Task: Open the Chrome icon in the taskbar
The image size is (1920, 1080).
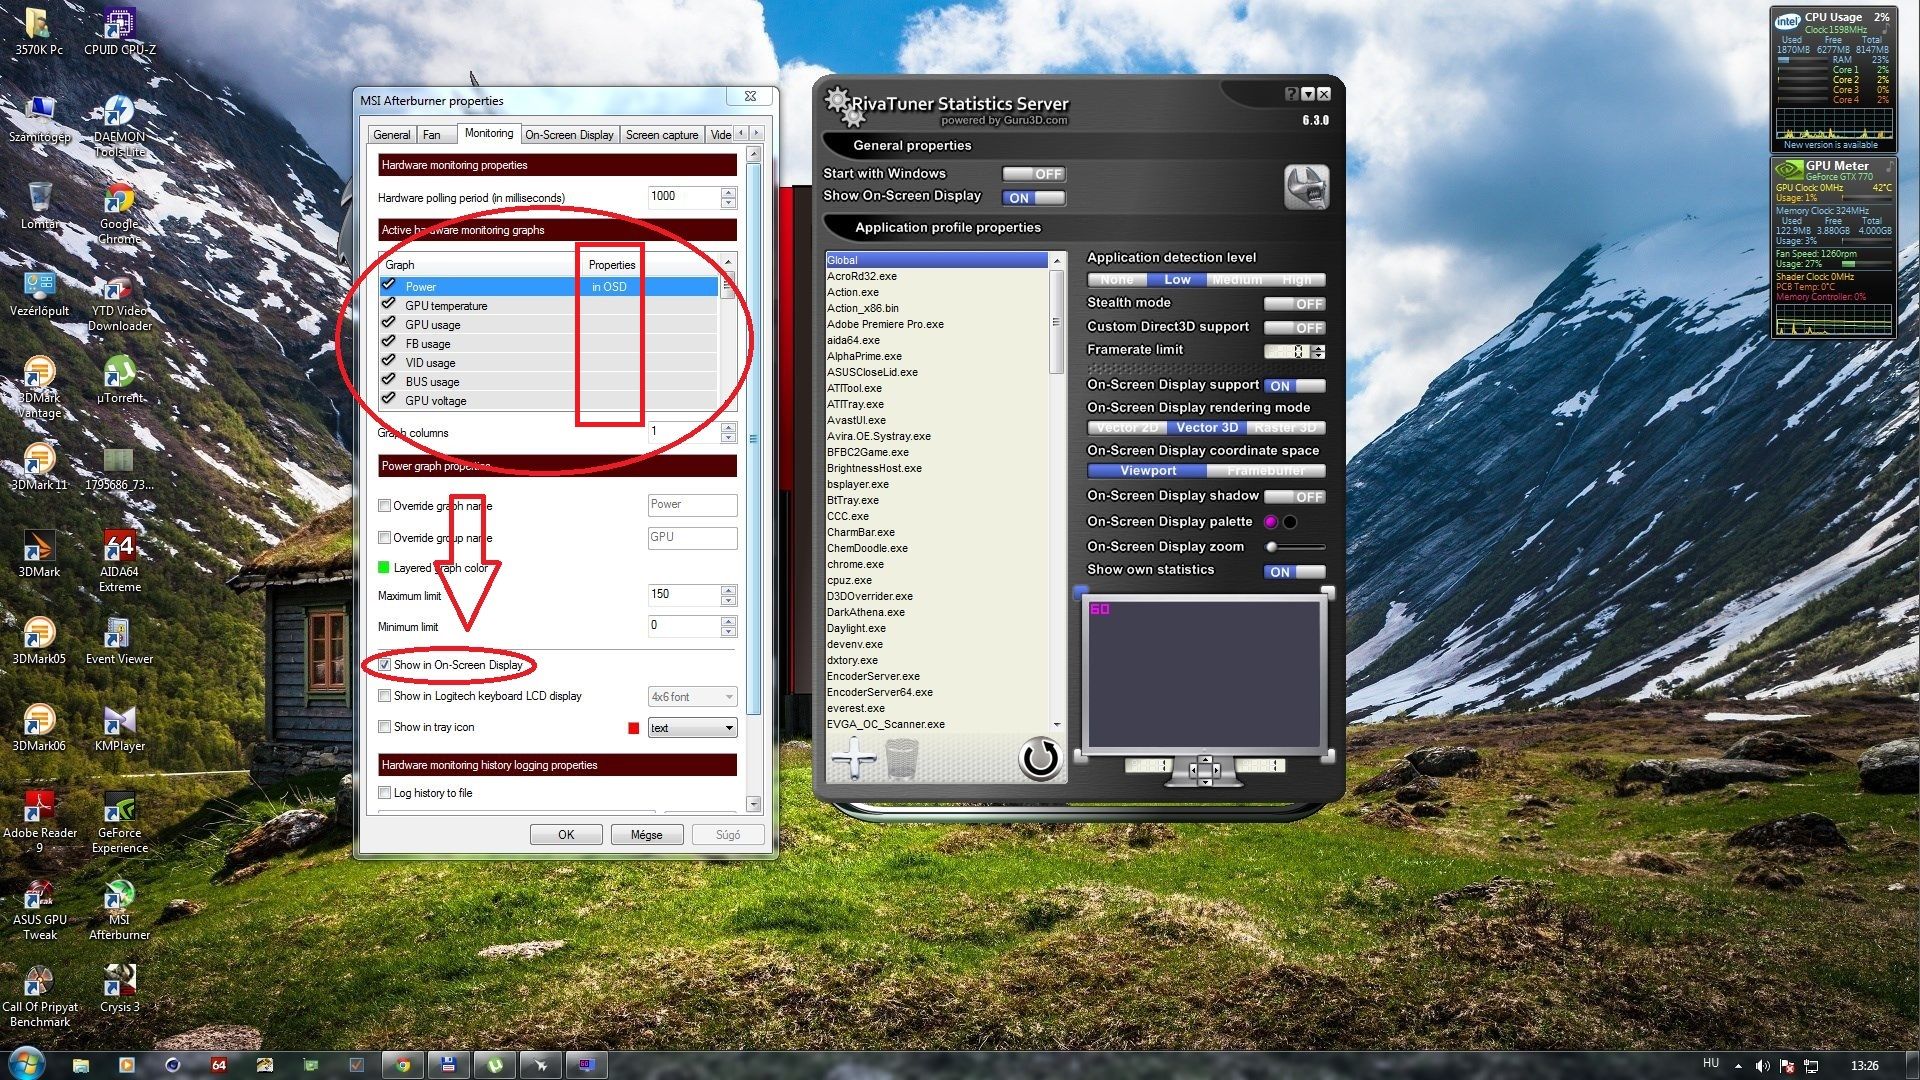Action: [x=403, y=1065]
